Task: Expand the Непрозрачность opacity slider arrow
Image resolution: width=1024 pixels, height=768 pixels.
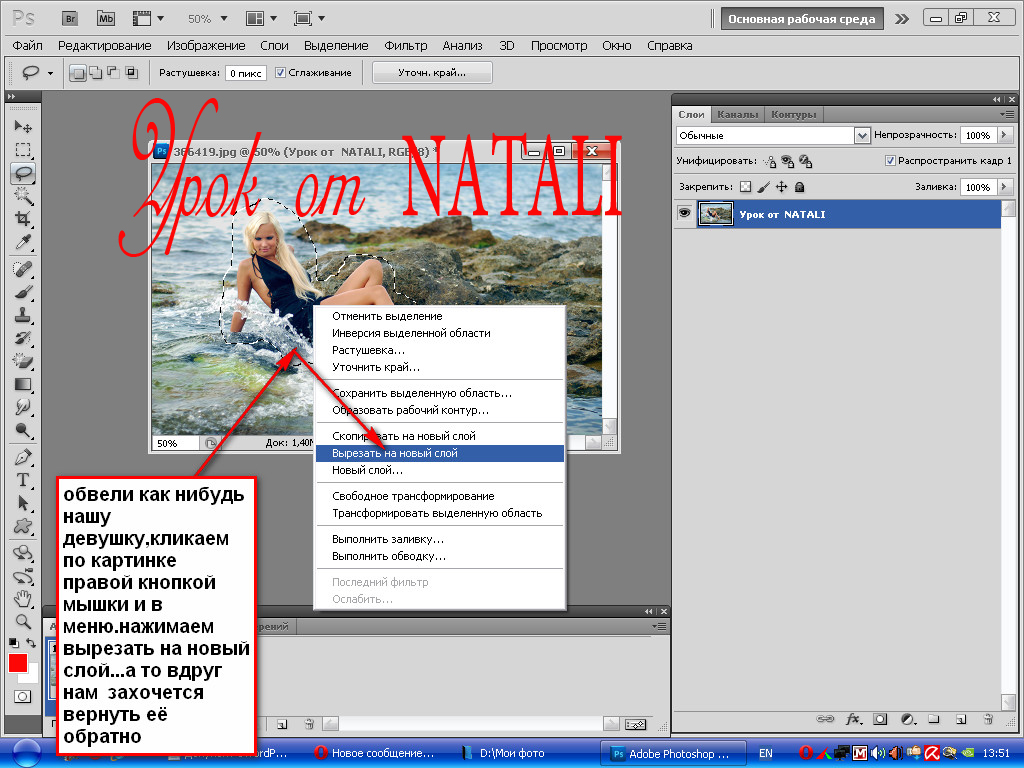Action: click(x=1003, y=135)
